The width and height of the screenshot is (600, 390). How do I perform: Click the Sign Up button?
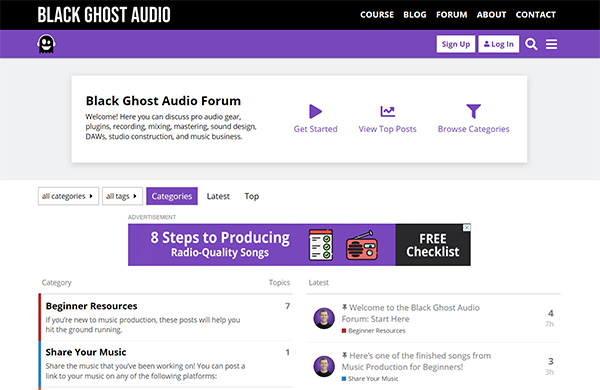(x=456, y=44)
